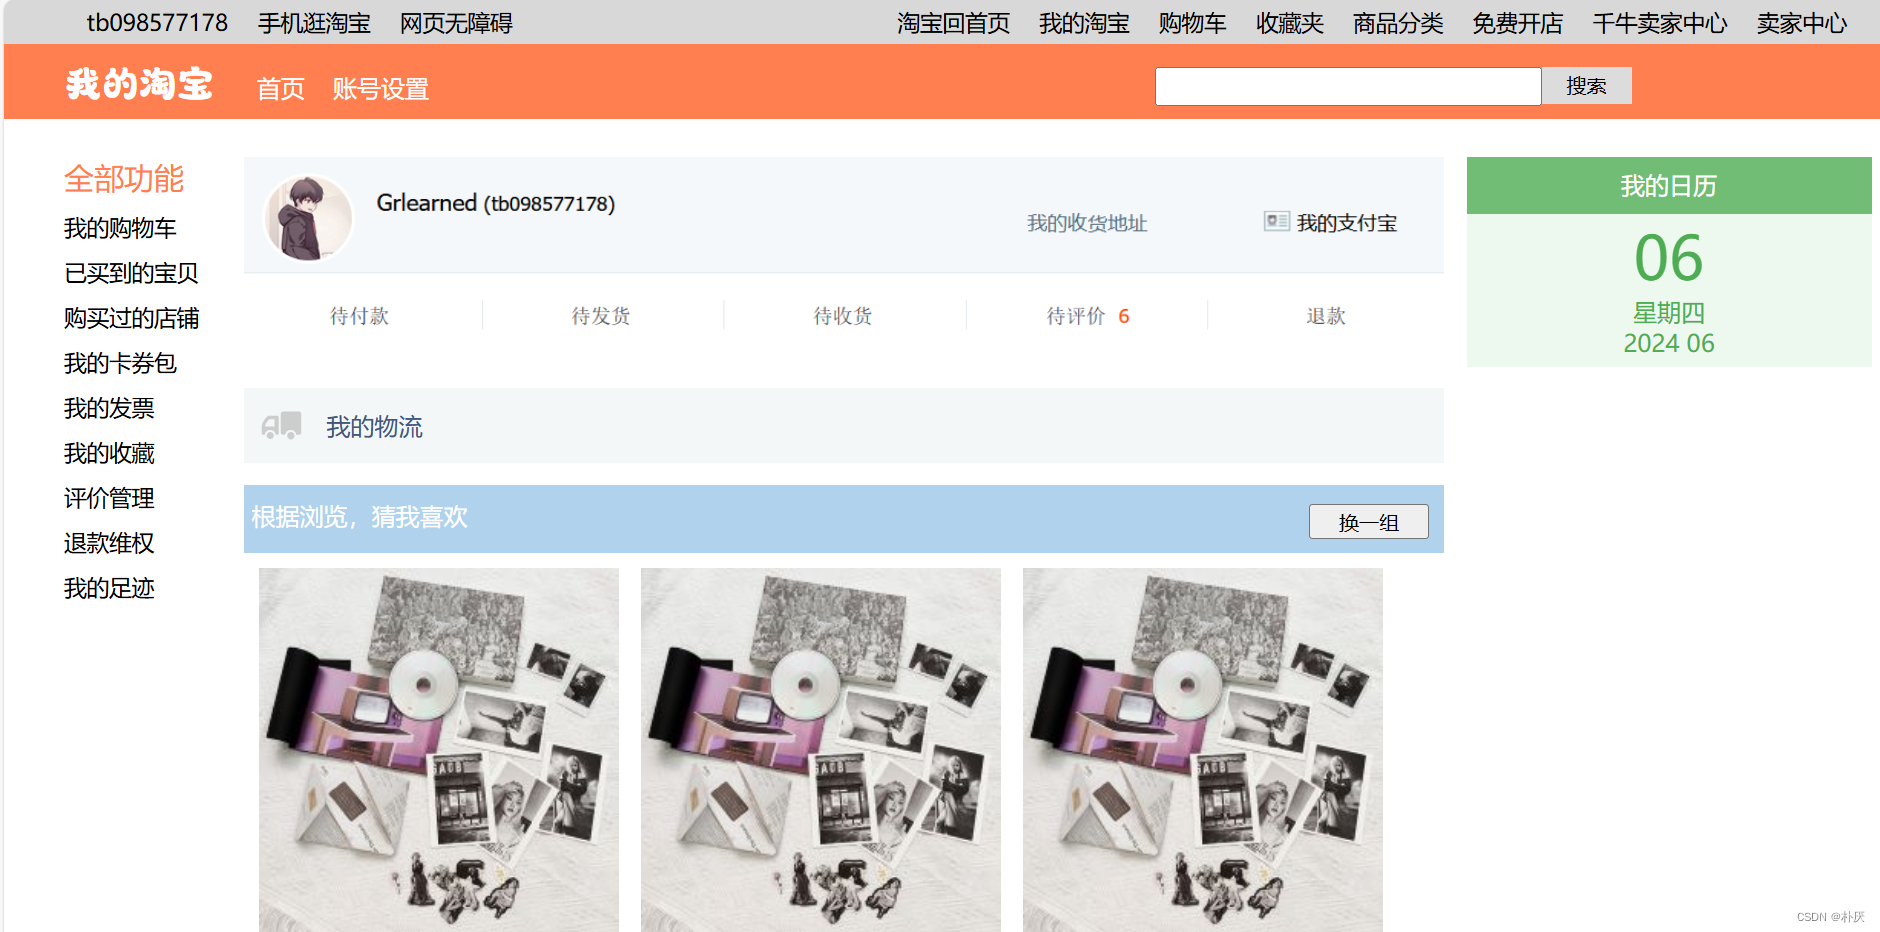The image size is (1880, 932).
Task: Open 我的卡券包 in the sidebar
Action: coord(120,363)
